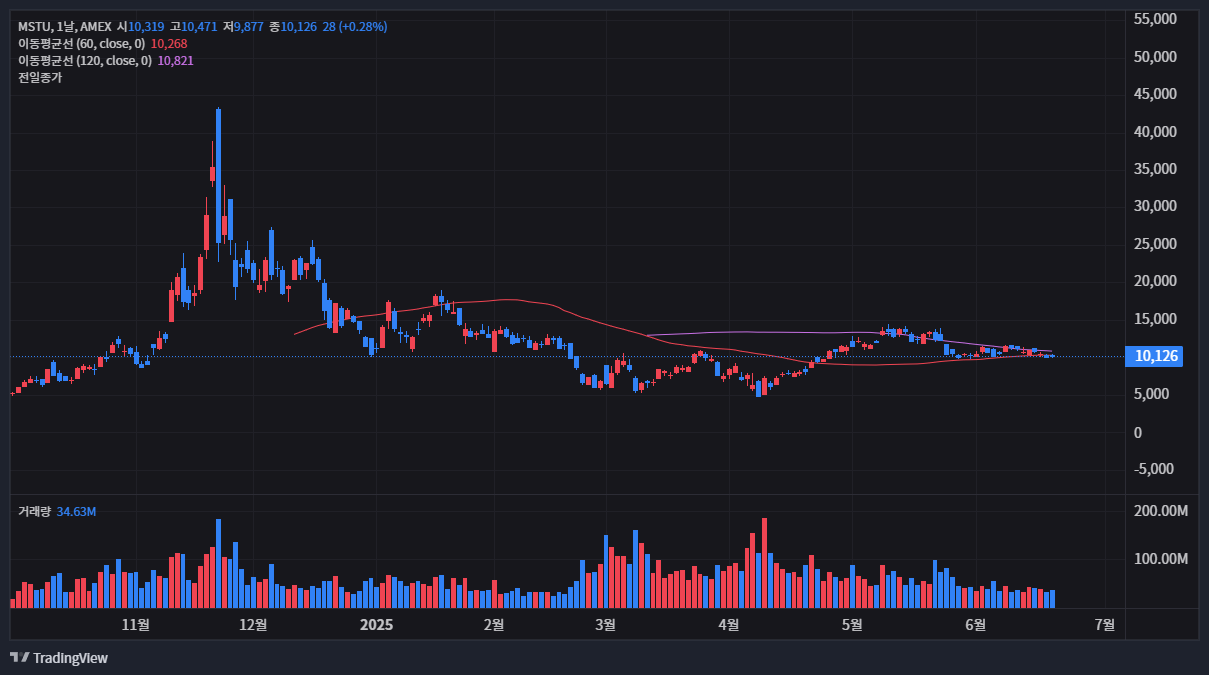Click the 30,000 price axis label
This screenshot has height=675, width=1209.
point(1154,206)
